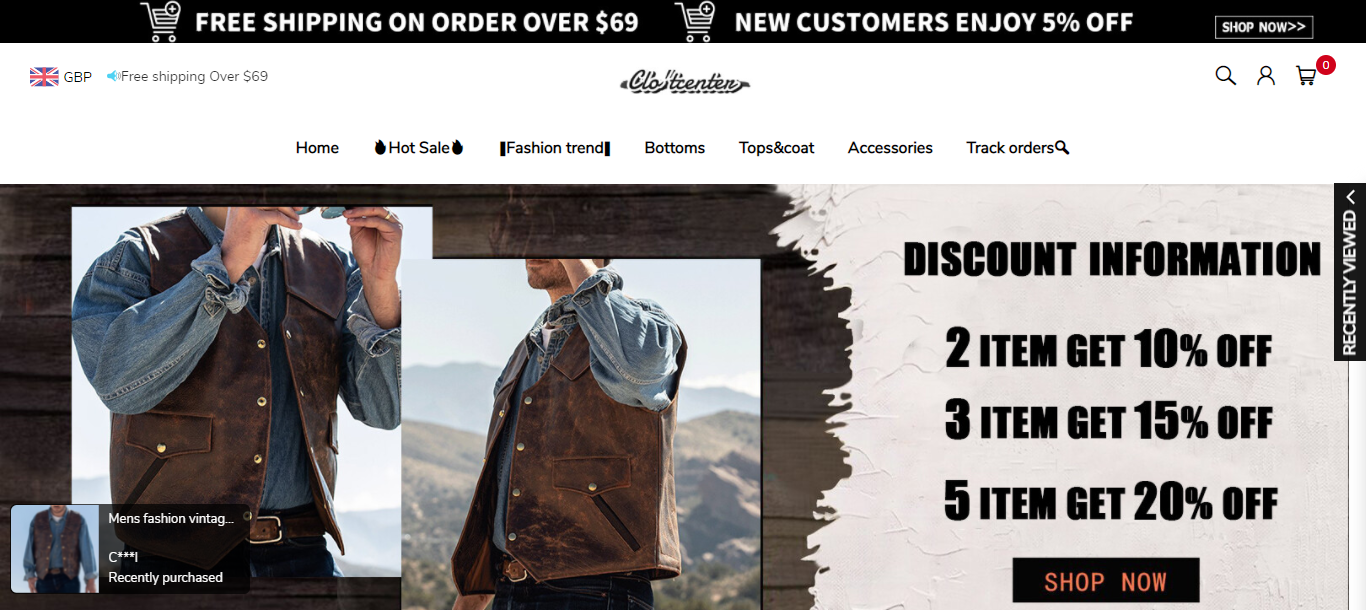The width and height of the screenshot is (1366, 610).
Task: Click the UK flag currency icon
Action: tap(44, 77)
